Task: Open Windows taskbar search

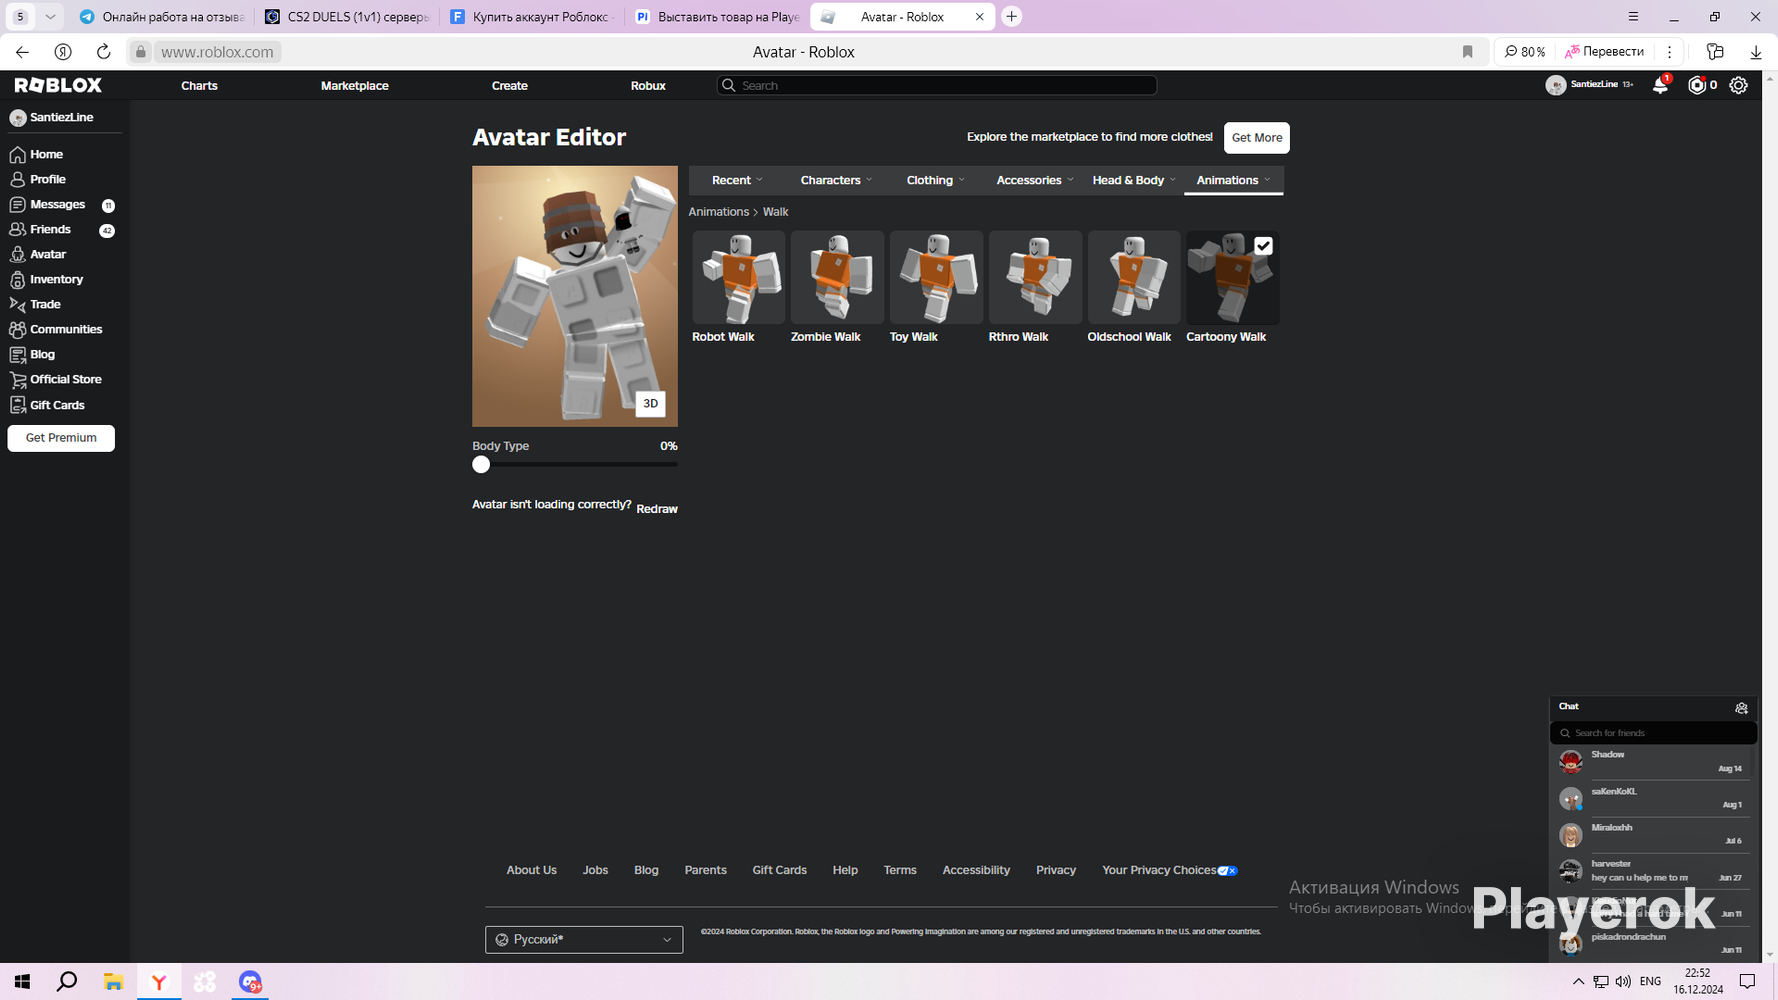Action: click(67, 982)
